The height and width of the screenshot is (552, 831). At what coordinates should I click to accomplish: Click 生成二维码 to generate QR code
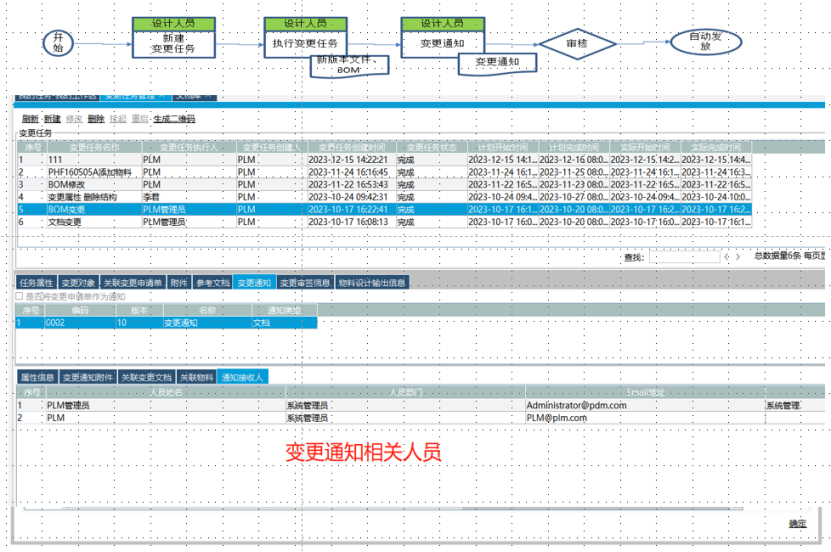(x=174, y=119)
